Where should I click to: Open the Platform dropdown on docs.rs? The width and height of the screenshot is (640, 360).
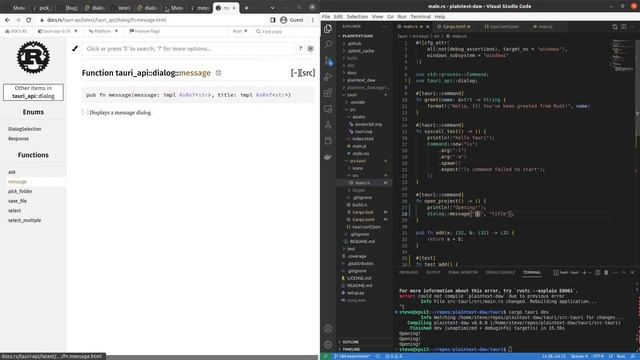pyautogui.click(x=103, y=31)
